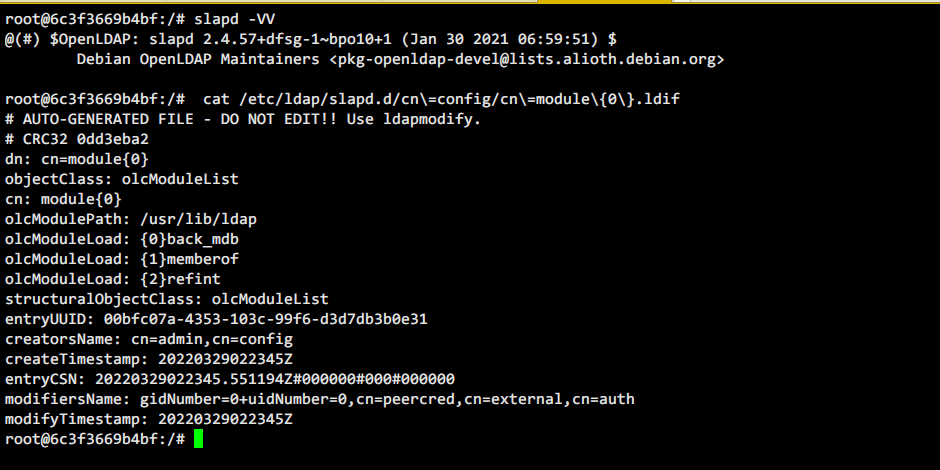
Task: Click the olcModulePath /usr/lib/ldap line
Action: [x=131, y=219]
